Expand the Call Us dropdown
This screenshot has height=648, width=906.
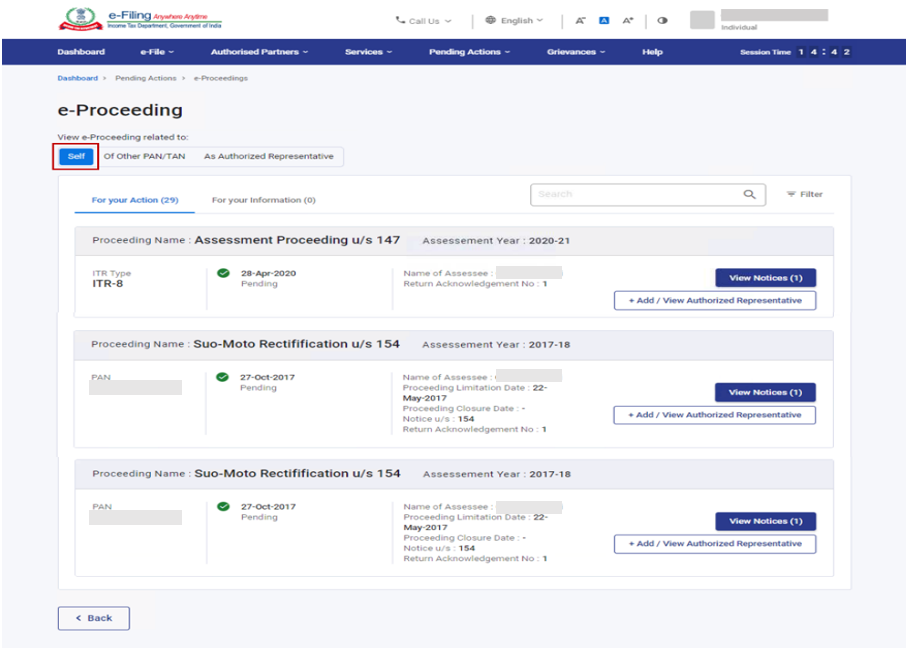click(423, 21)
